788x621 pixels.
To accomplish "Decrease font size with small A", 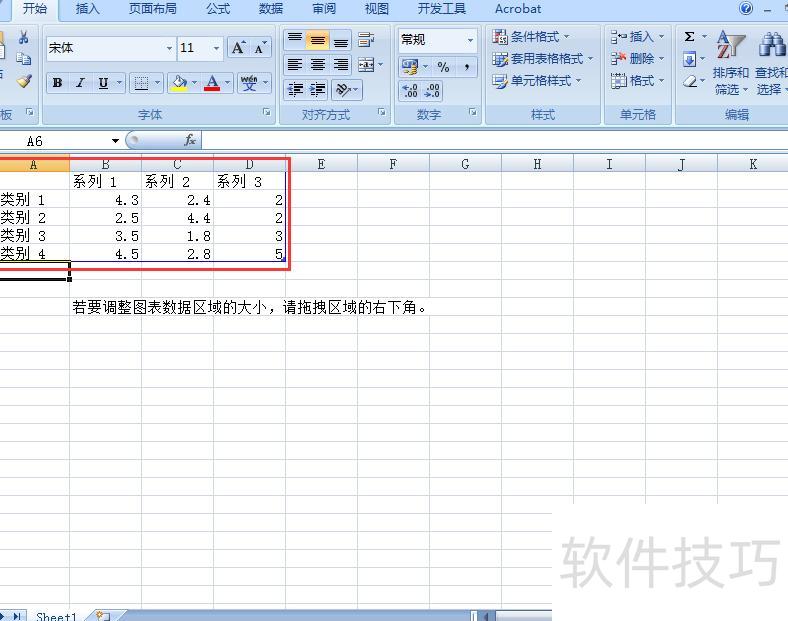I will pyautogui.click(x=260, y=48).
